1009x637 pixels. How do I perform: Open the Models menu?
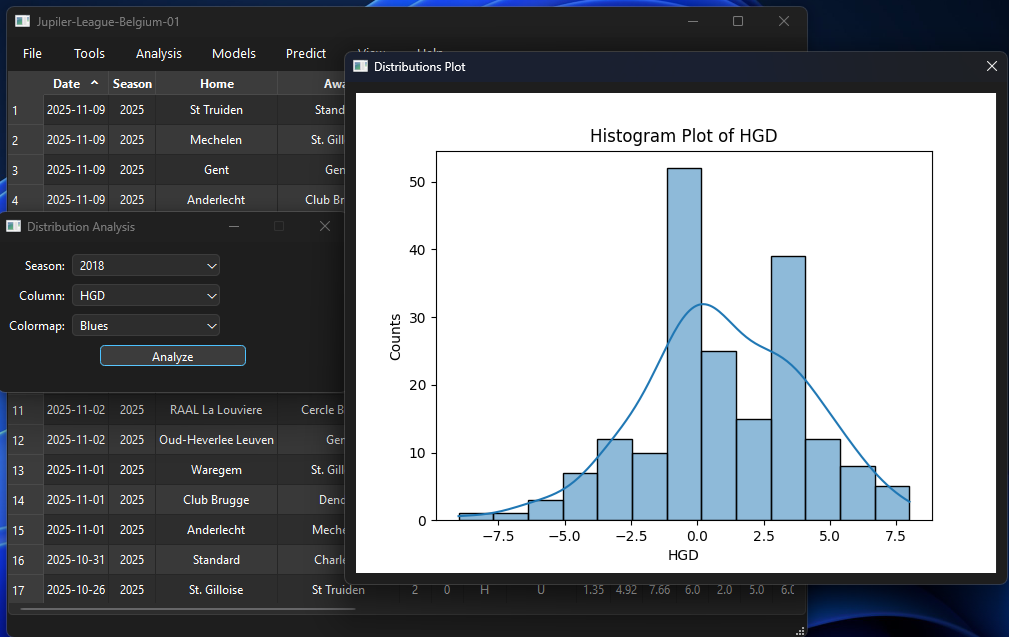click(234, 53)
